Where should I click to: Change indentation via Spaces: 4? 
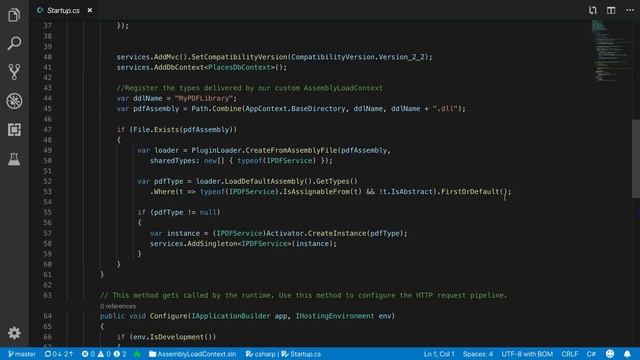478,354
